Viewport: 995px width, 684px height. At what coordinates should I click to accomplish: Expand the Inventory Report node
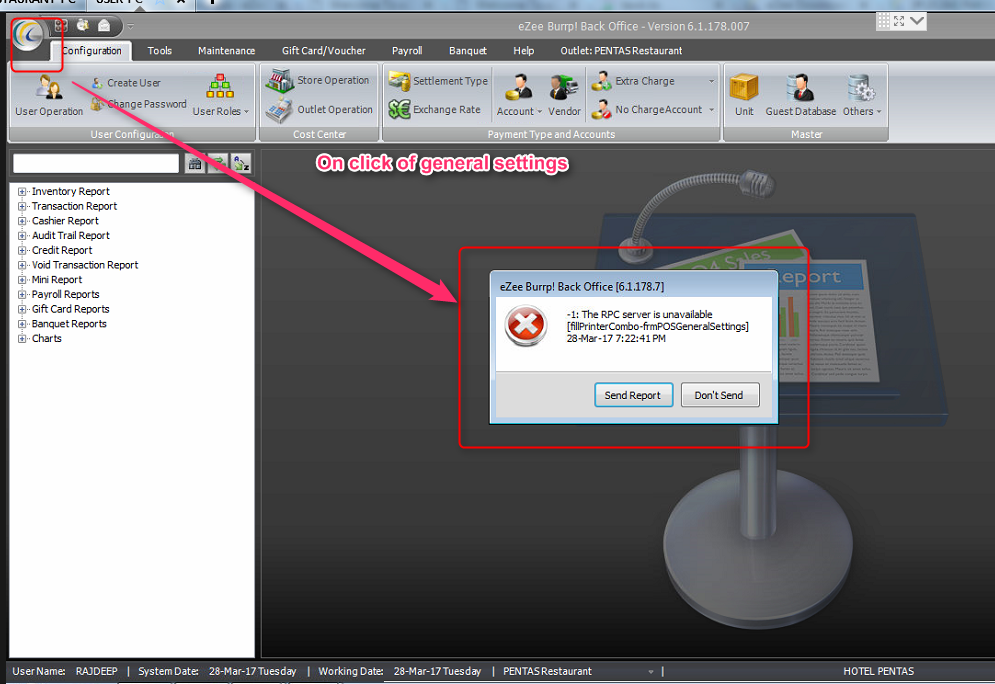tap(22, 192)
